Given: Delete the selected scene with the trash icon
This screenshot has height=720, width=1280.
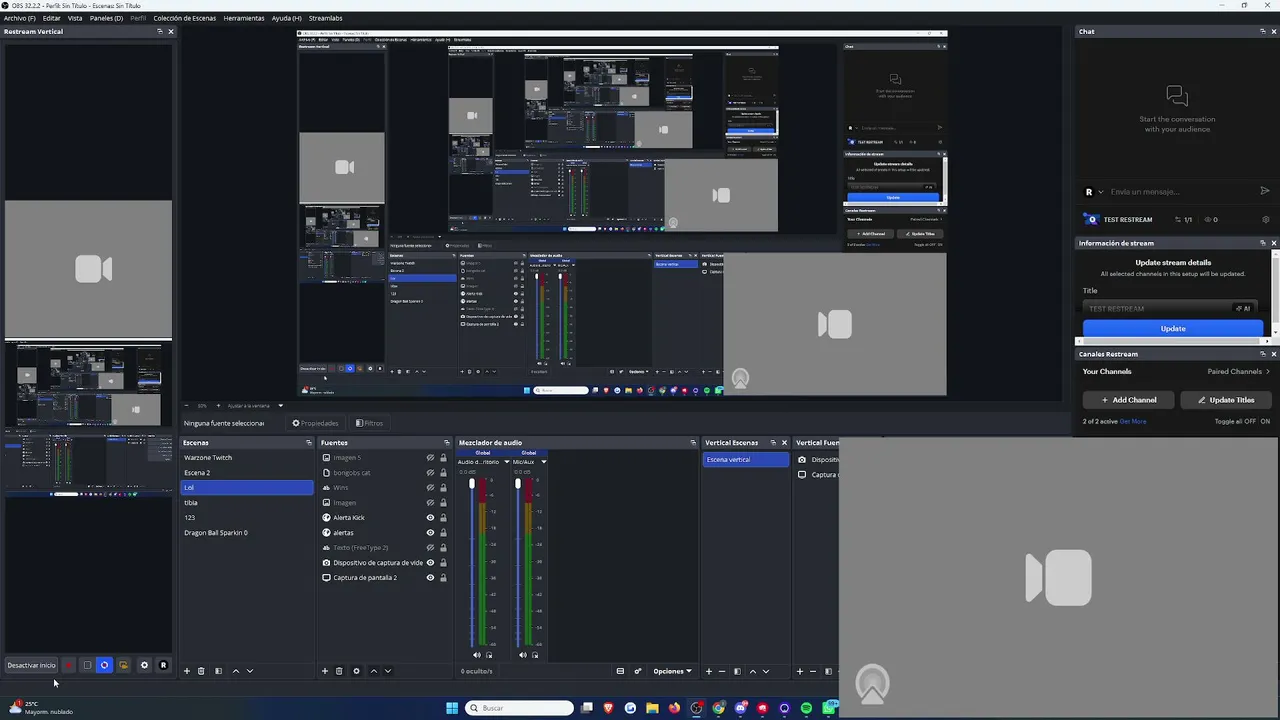Looking at the screenshot, I should pyautogui.click(x=201, y=671).
